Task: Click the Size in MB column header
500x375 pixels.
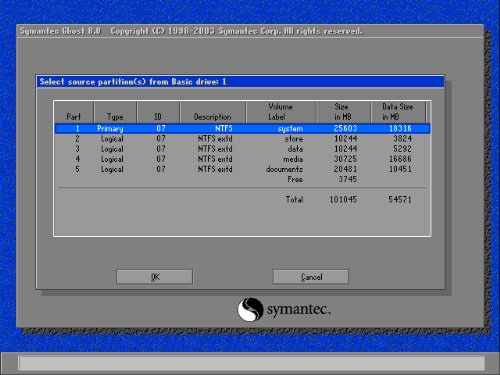Action: click(343, 112)
